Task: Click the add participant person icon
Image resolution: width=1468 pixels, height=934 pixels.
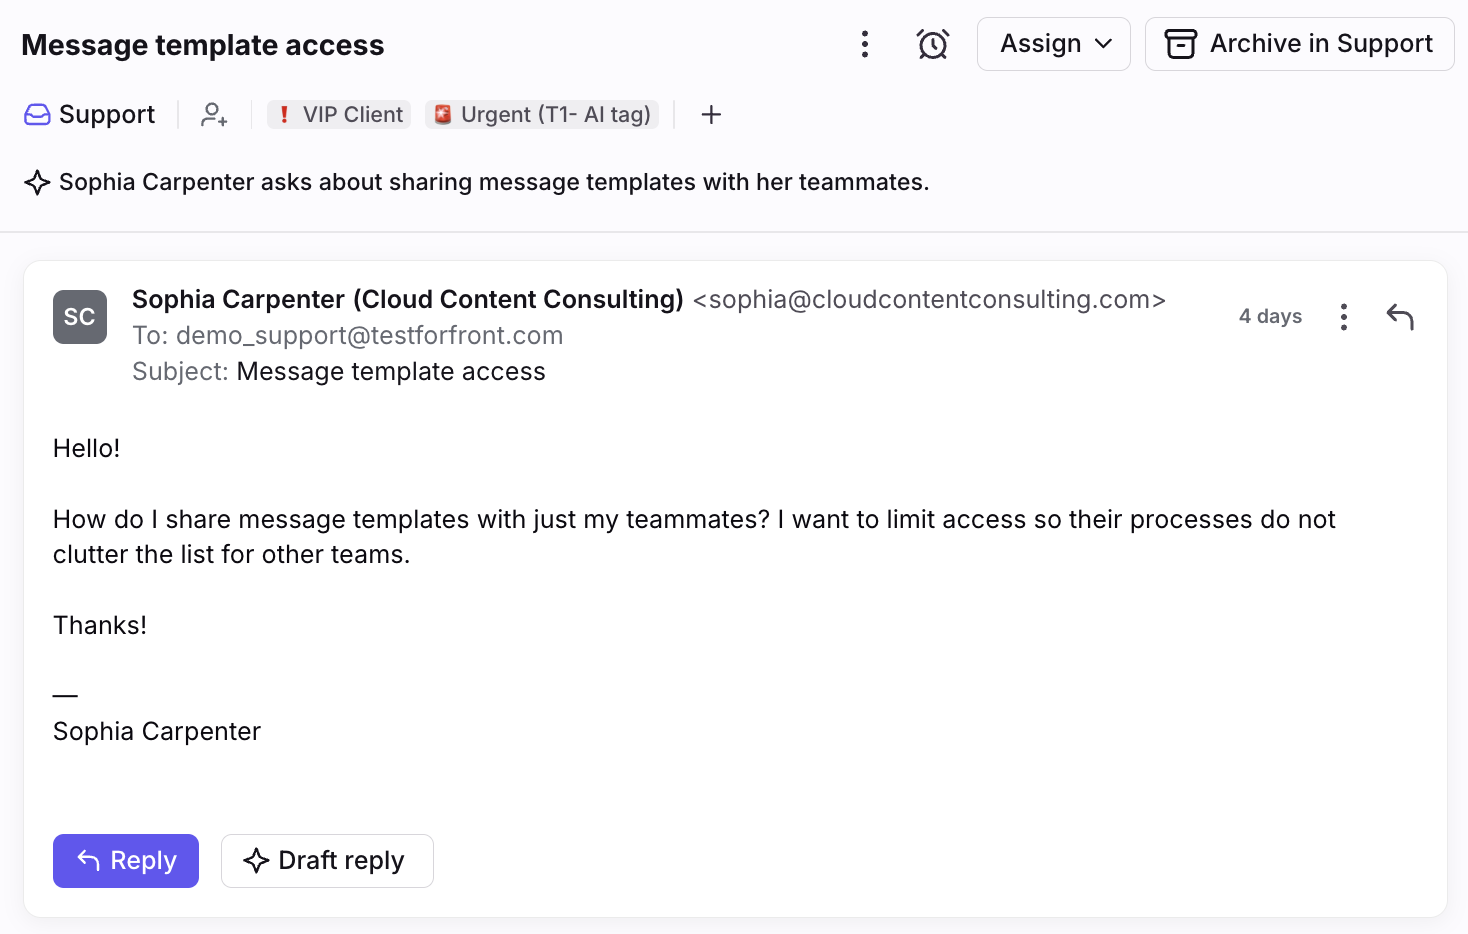Action: tap(214, 115)
